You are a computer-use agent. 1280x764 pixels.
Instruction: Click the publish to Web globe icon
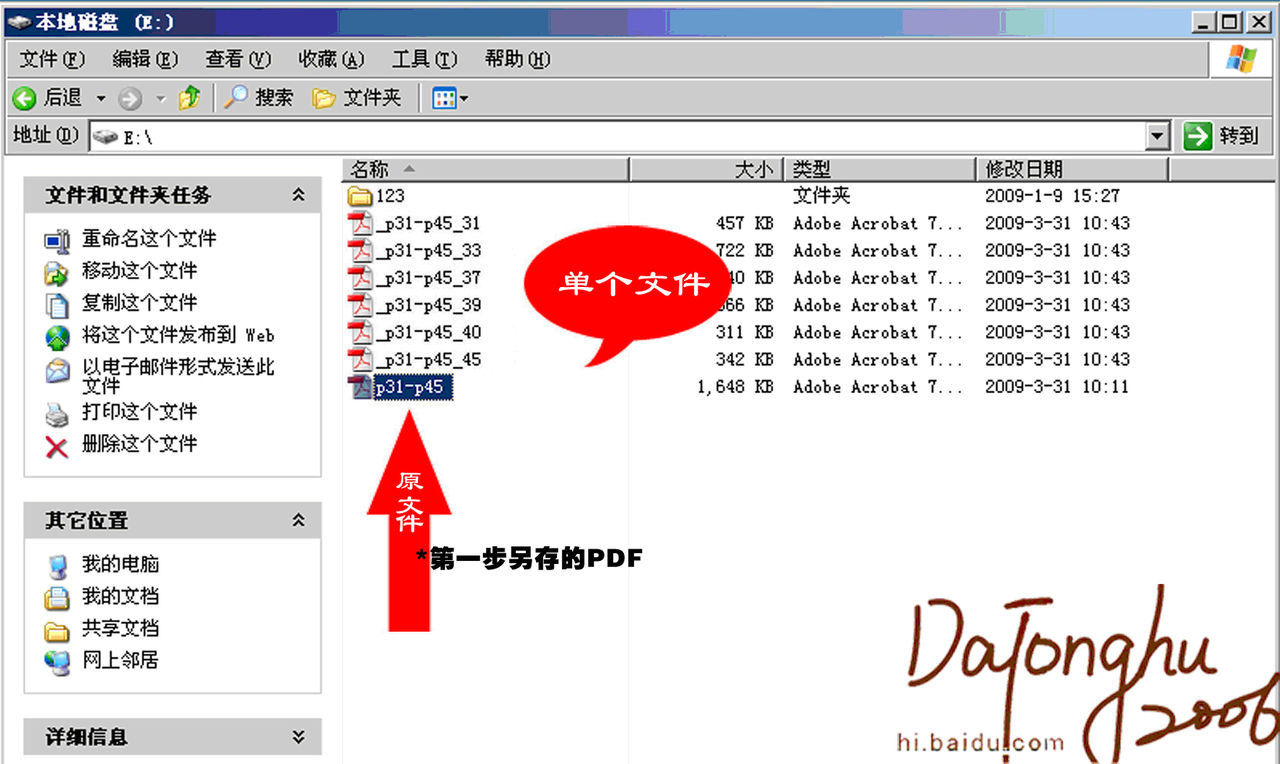tap(57, 337)
